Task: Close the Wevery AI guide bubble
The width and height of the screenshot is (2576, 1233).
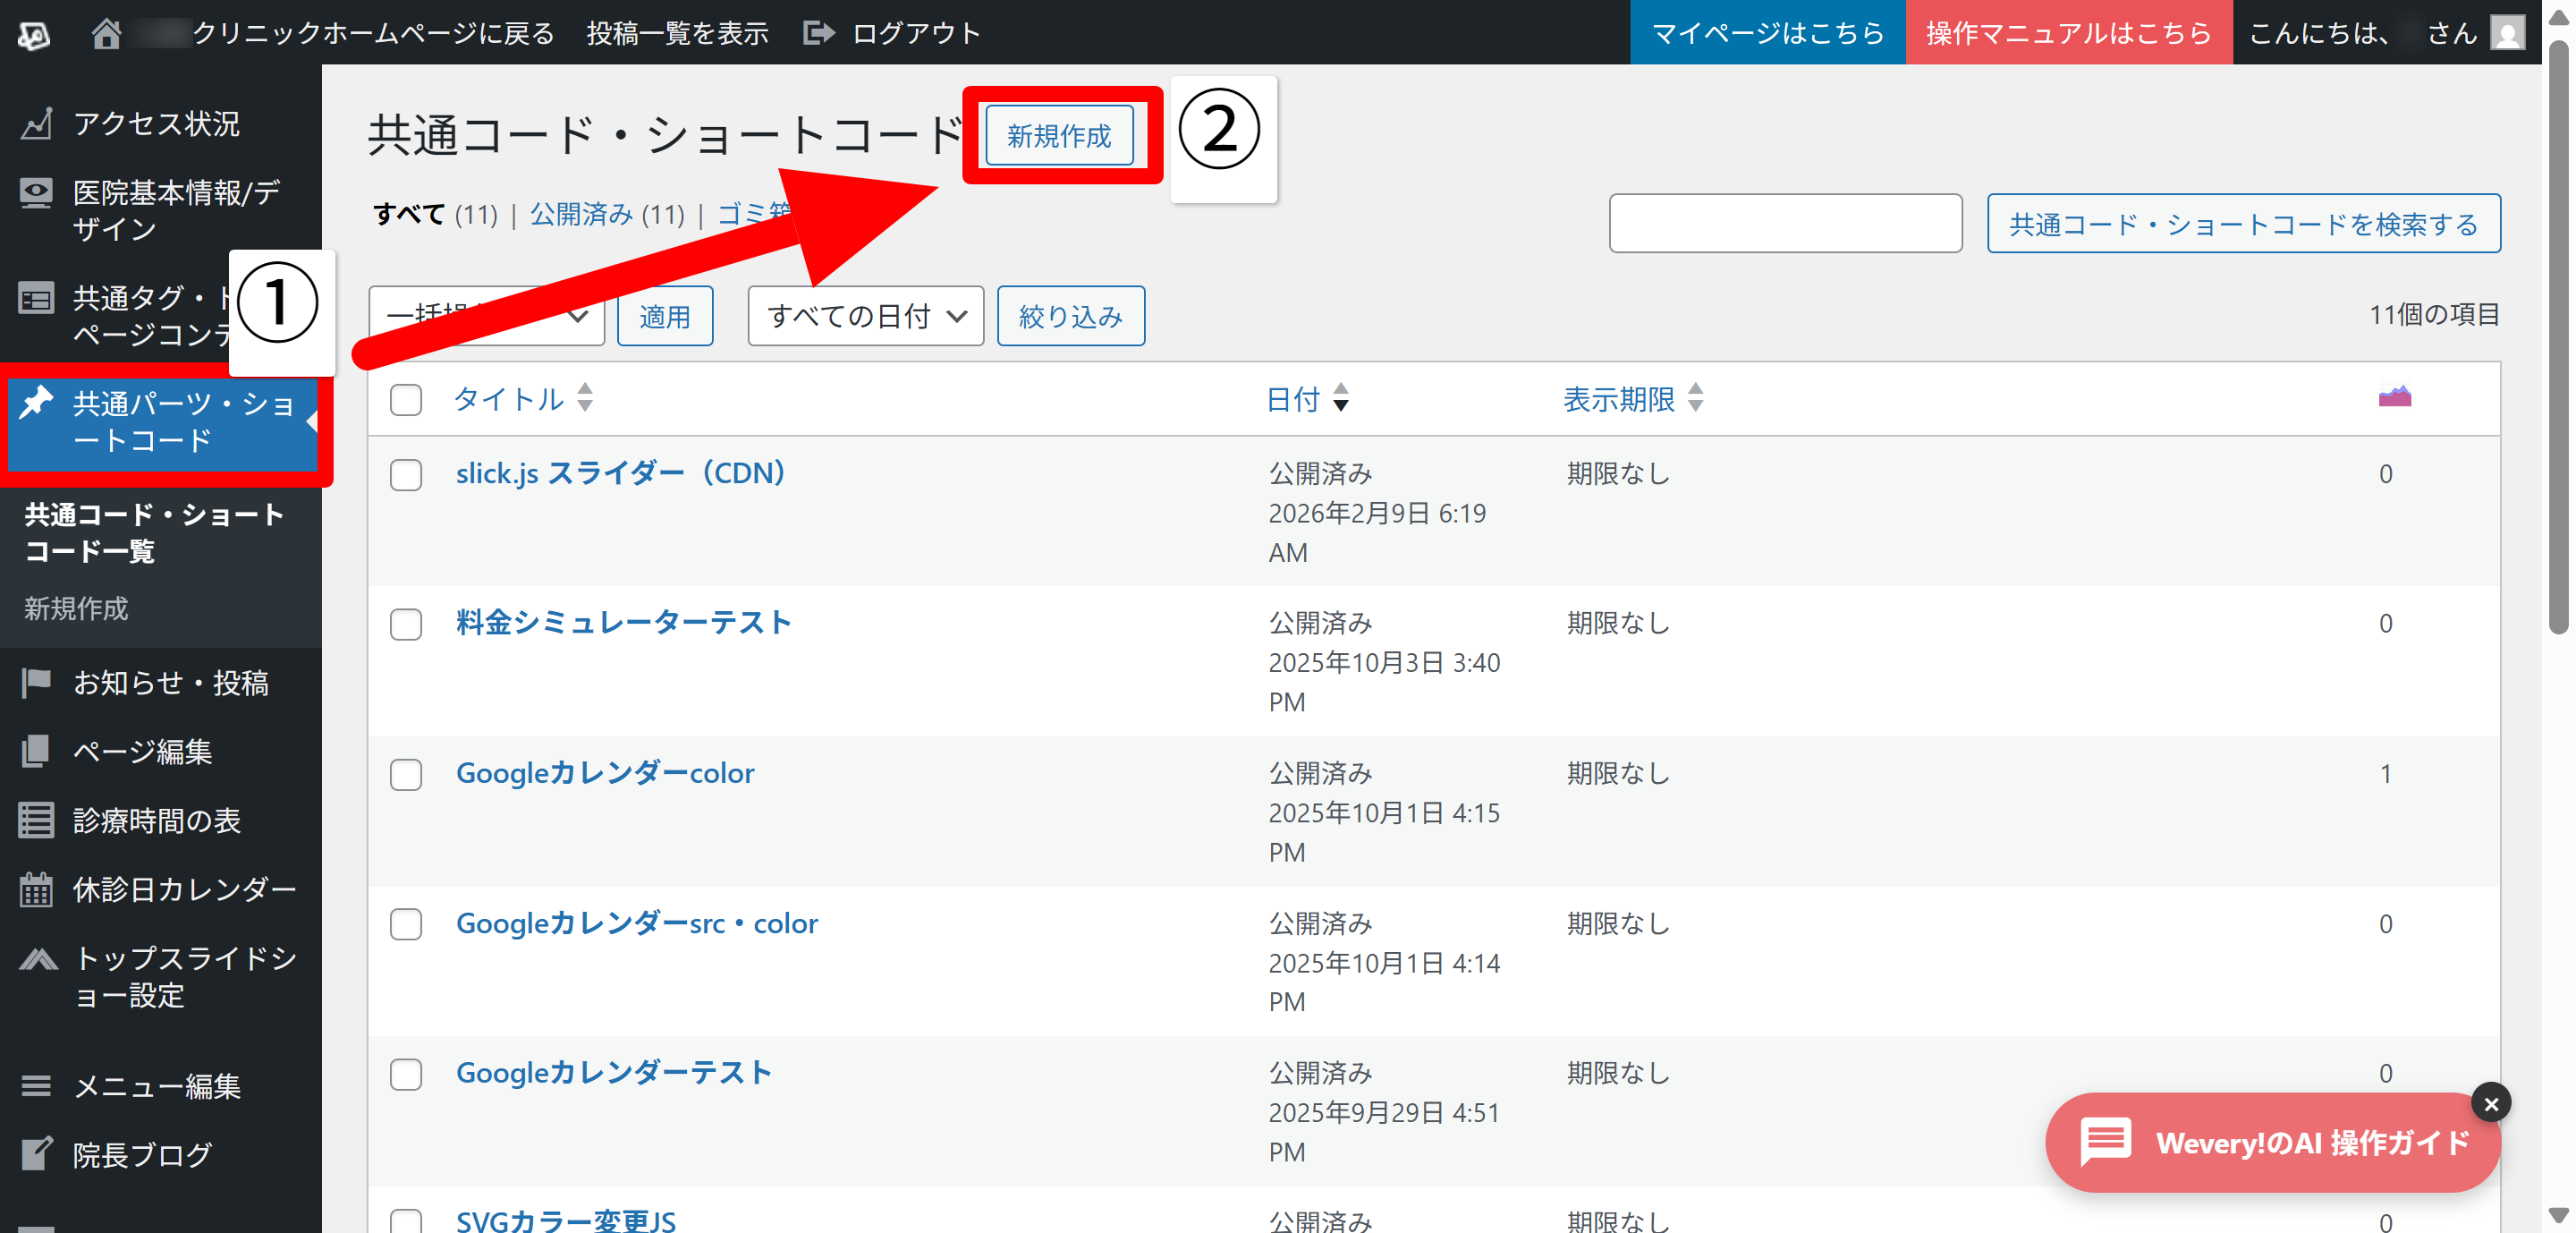Action: 2490,1103
